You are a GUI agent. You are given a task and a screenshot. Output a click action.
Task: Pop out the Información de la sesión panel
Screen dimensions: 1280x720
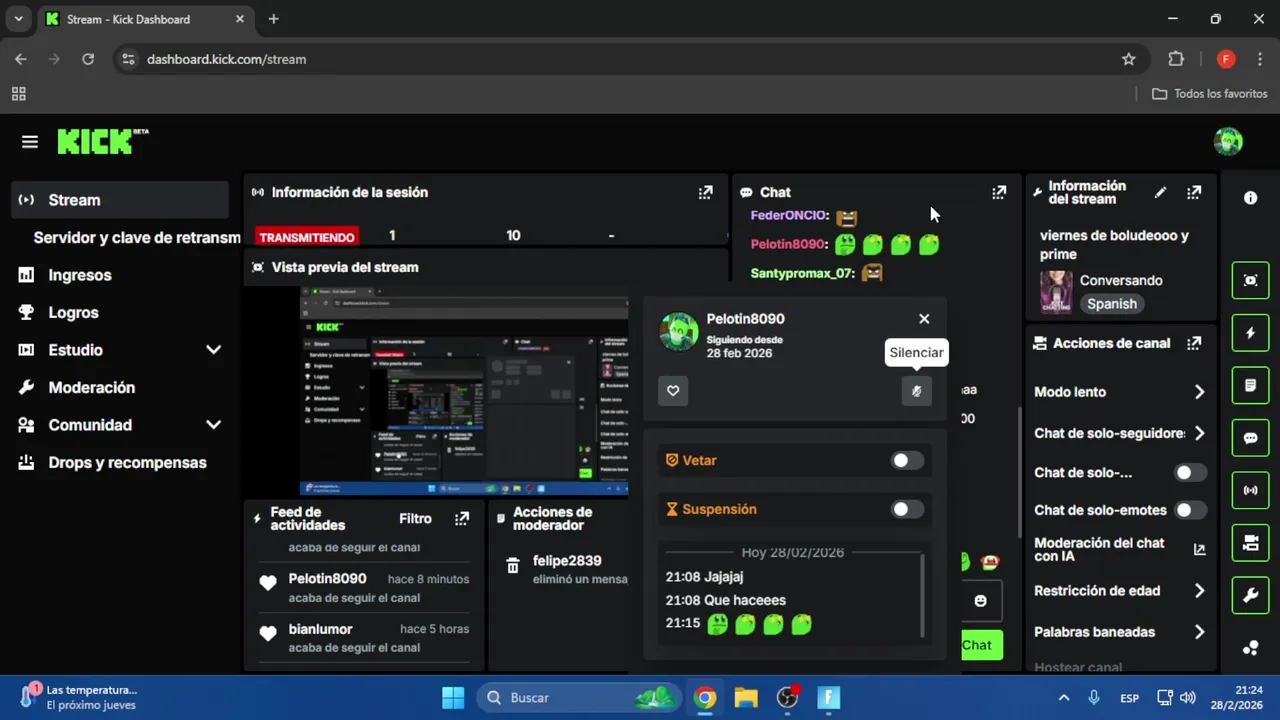click(706, 192)
